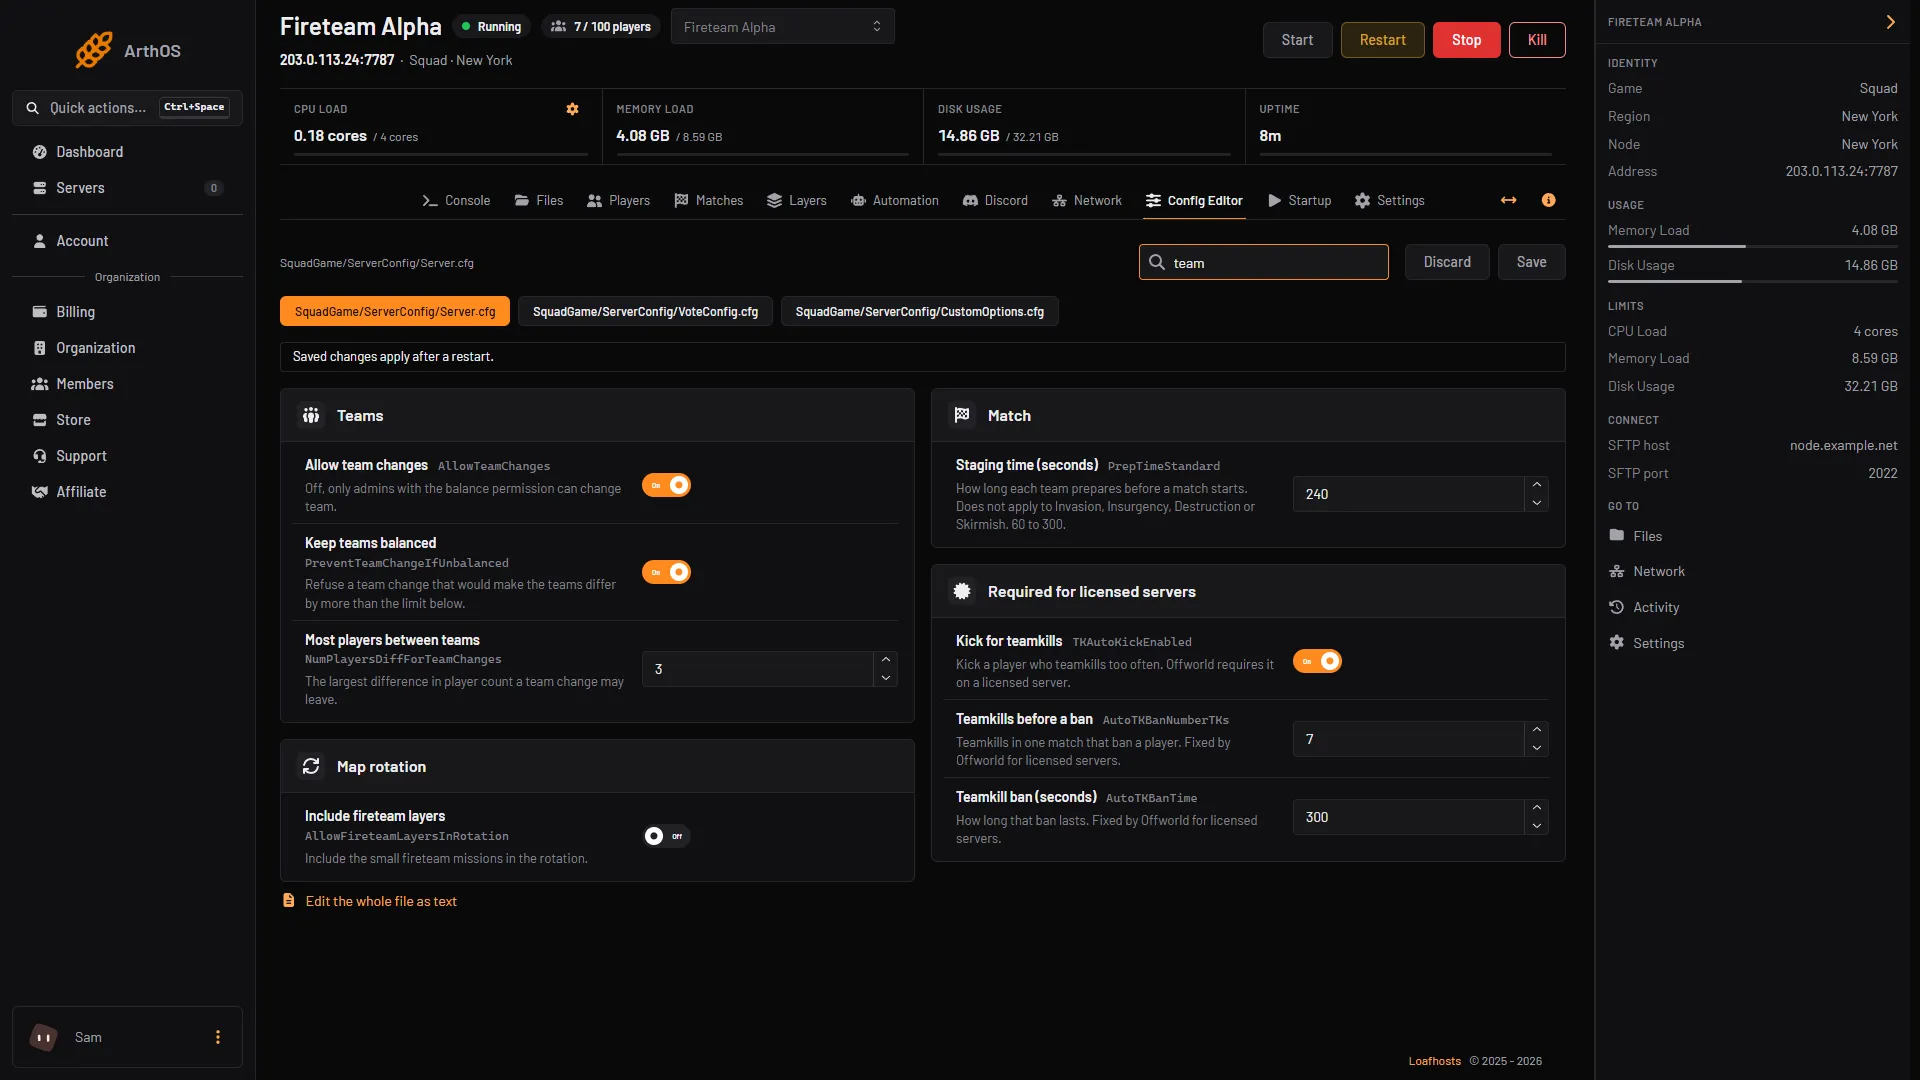1920x1080 pixels.
Task: Enable Include fireteam layers toggle
Action: click(666, 836)
